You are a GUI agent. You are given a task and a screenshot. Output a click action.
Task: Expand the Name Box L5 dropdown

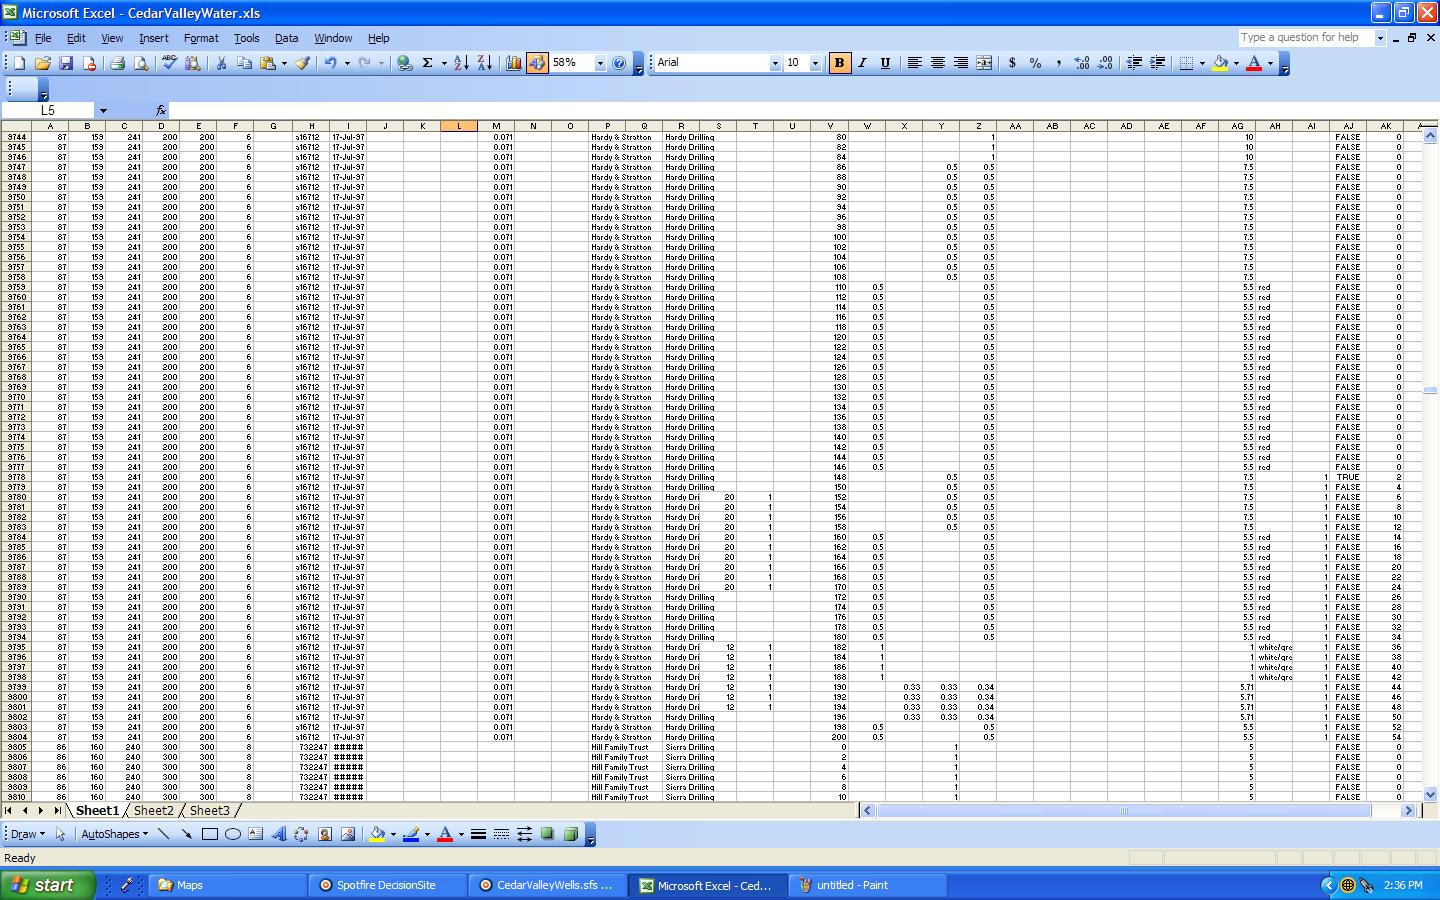pyautogui.click(x=102, y=111)
